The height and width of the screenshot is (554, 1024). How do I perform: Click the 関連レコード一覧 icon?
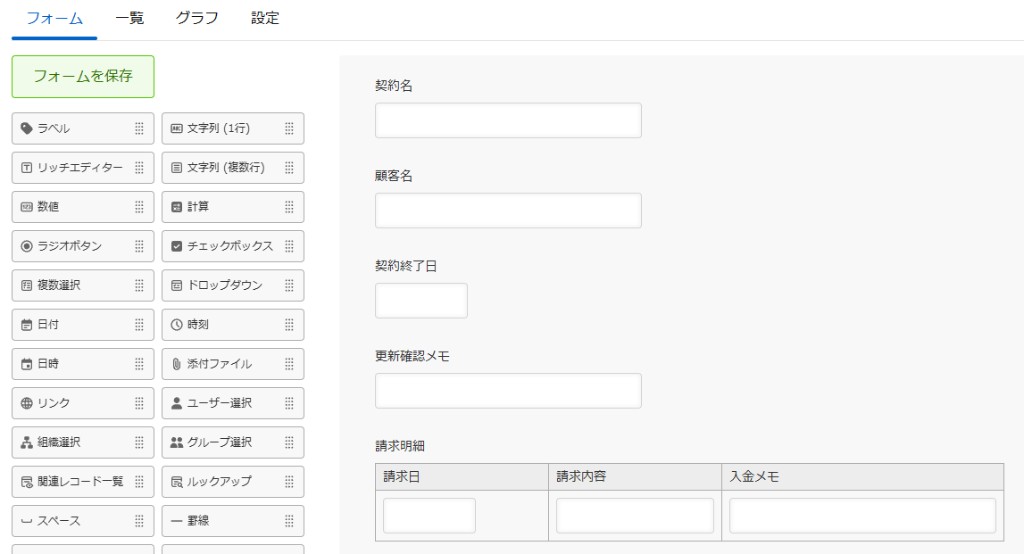point(27,481)
